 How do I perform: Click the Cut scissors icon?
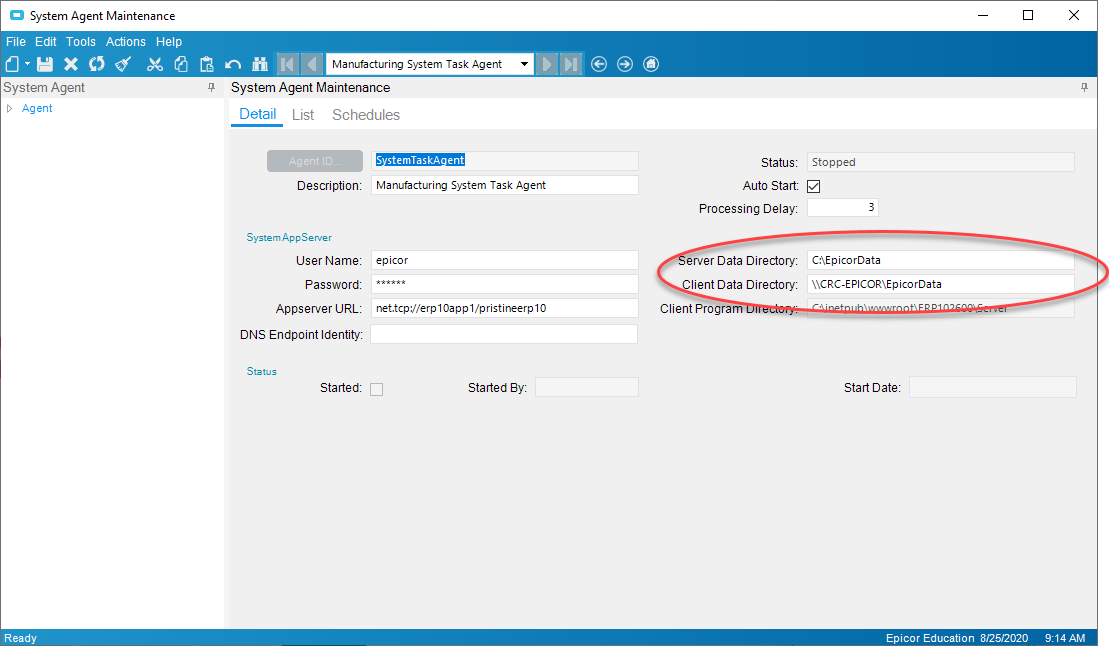pyautogui.click(x=155, y=64)
